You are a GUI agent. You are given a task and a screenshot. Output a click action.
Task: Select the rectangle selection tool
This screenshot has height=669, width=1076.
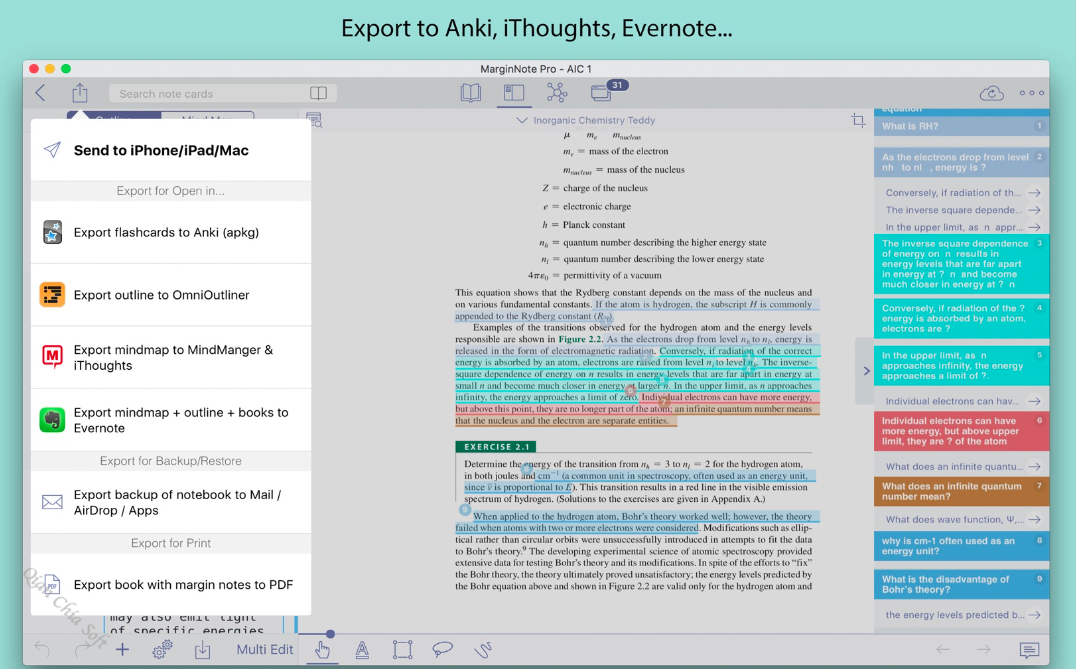(x=402, y=650)
